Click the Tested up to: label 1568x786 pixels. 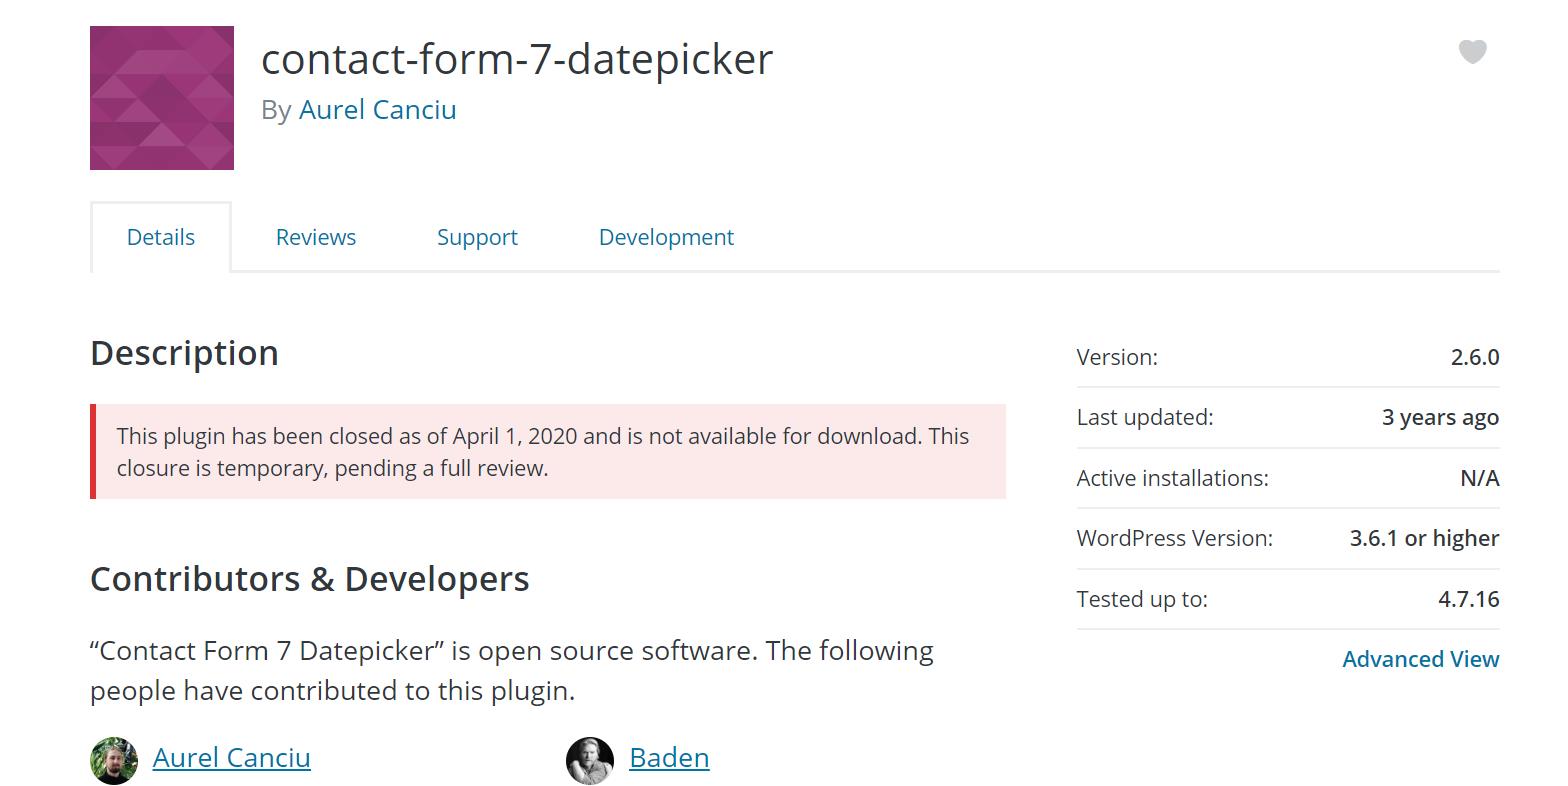pos(1142,599)
